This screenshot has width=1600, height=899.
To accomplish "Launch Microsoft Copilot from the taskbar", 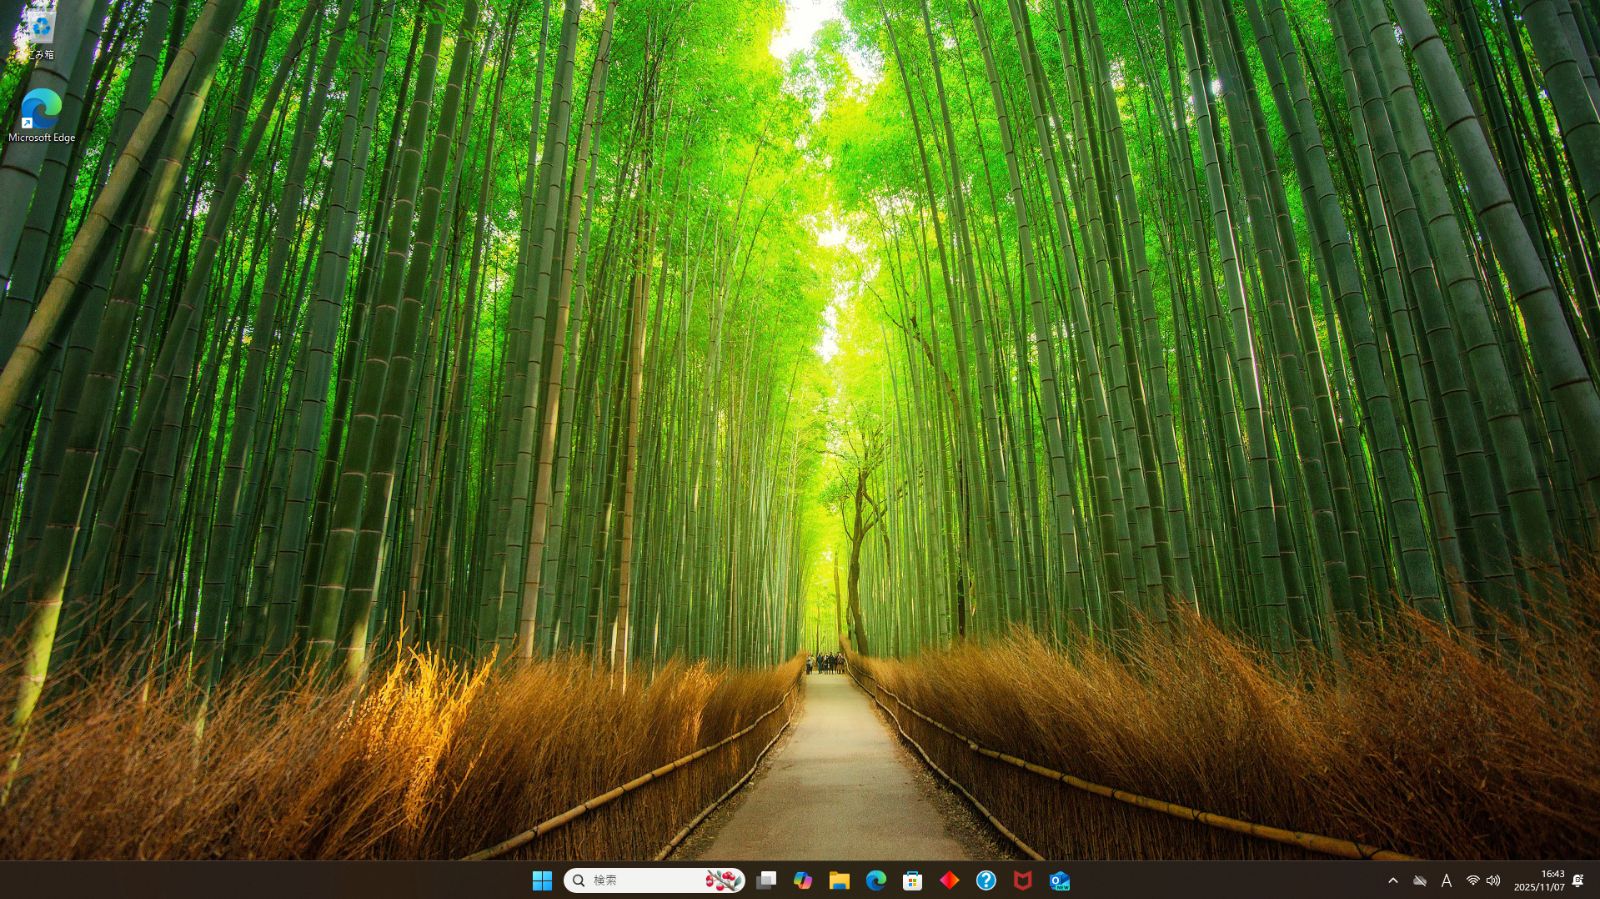I will [803, 880].
